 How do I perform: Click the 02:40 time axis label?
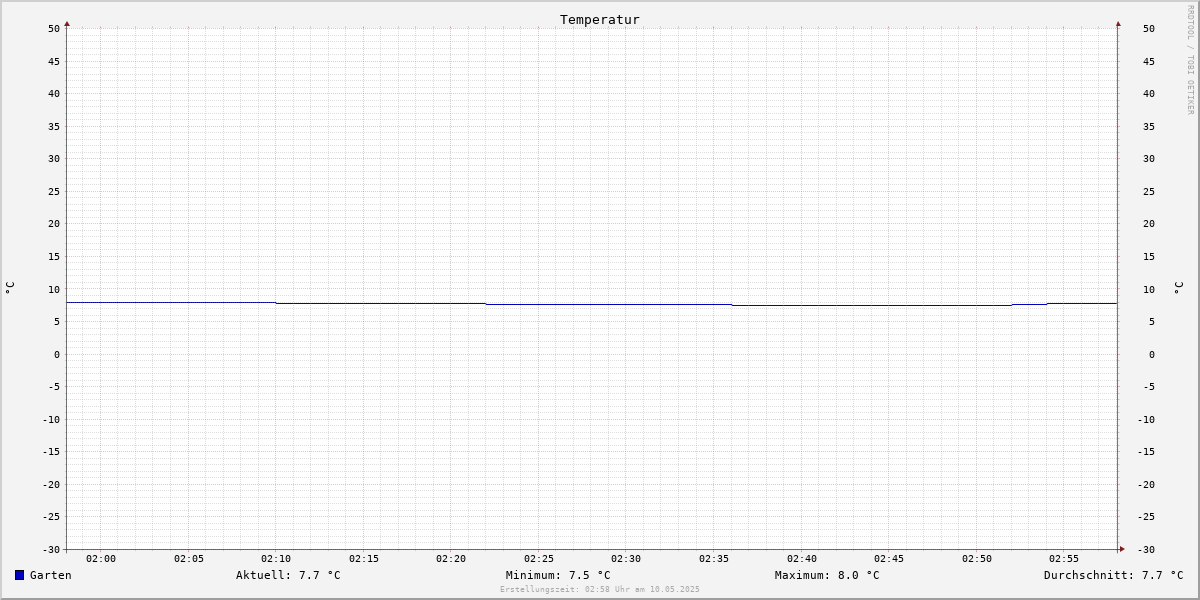coord(802,559)
